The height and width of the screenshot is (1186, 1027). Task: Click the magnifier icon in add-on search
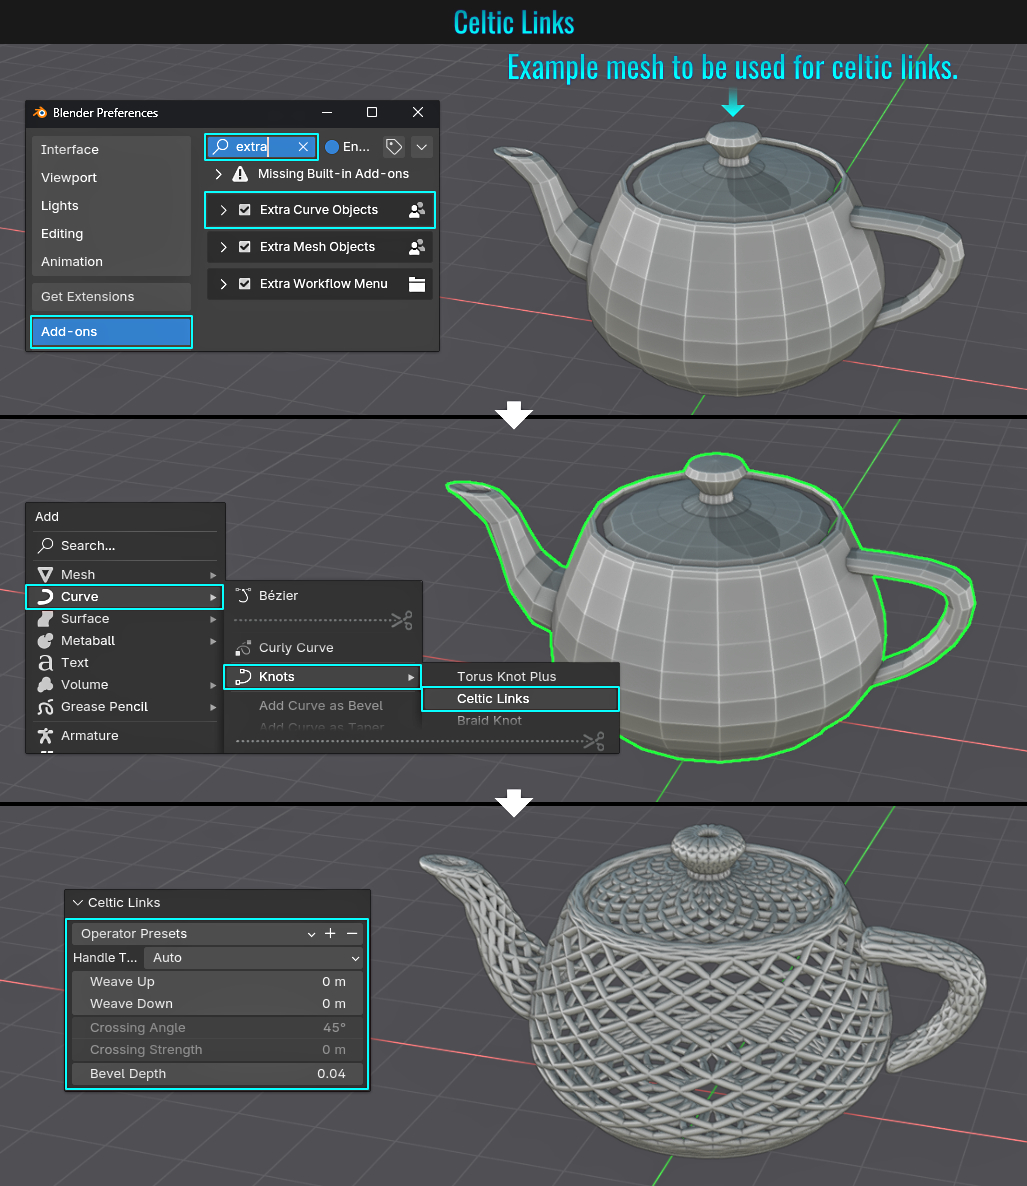coord(221,146)
